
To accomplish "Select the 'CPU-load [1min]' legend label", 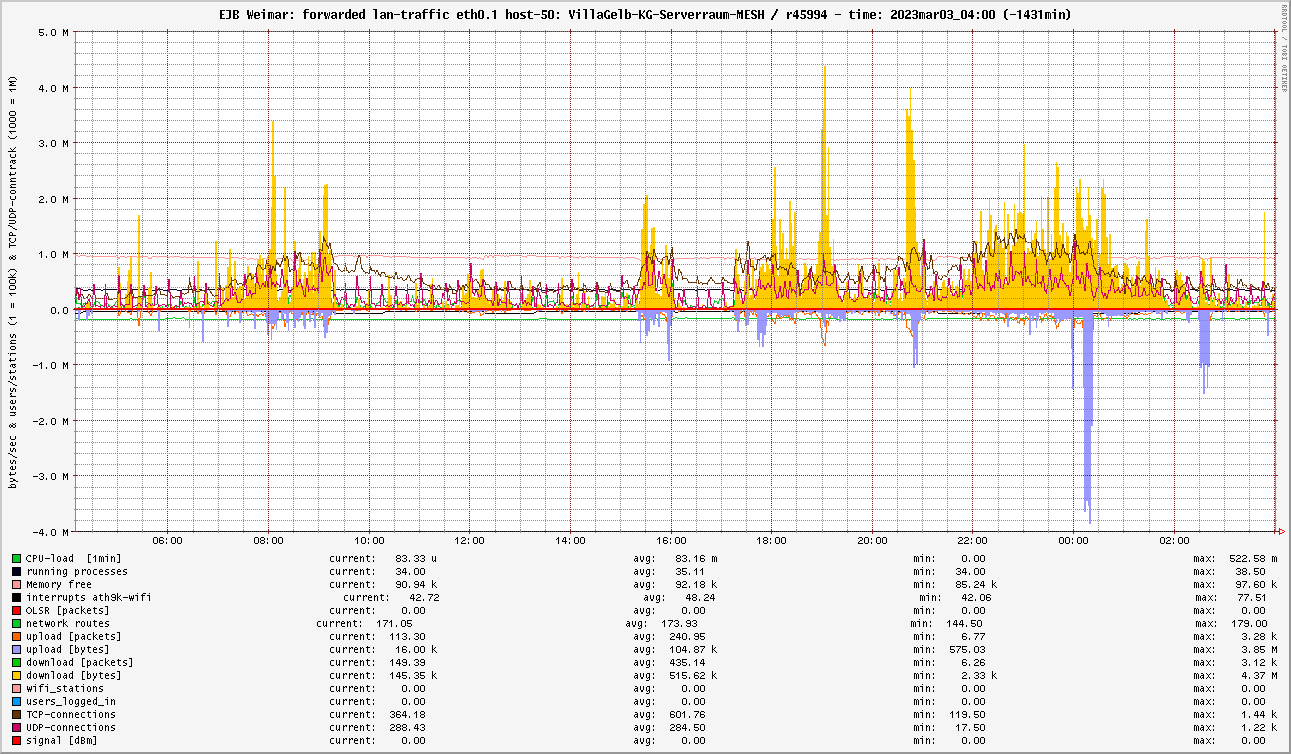I will tap(74, 558).
